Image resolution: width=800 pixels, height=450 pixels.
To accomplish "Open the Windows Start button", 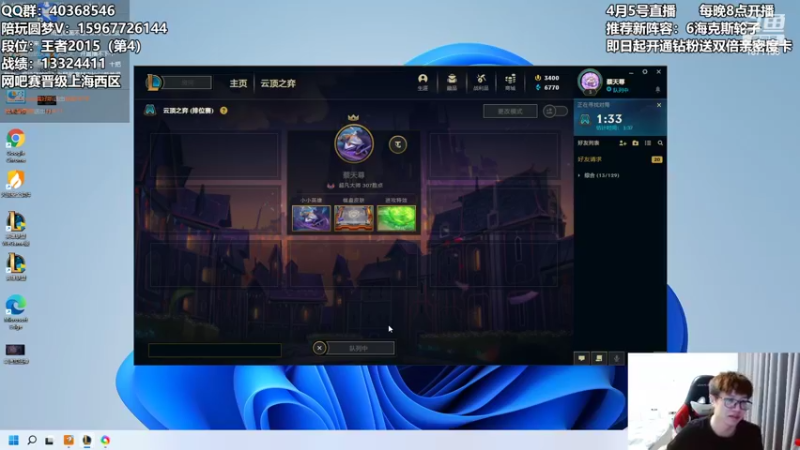I will click(x=14, y=440).
